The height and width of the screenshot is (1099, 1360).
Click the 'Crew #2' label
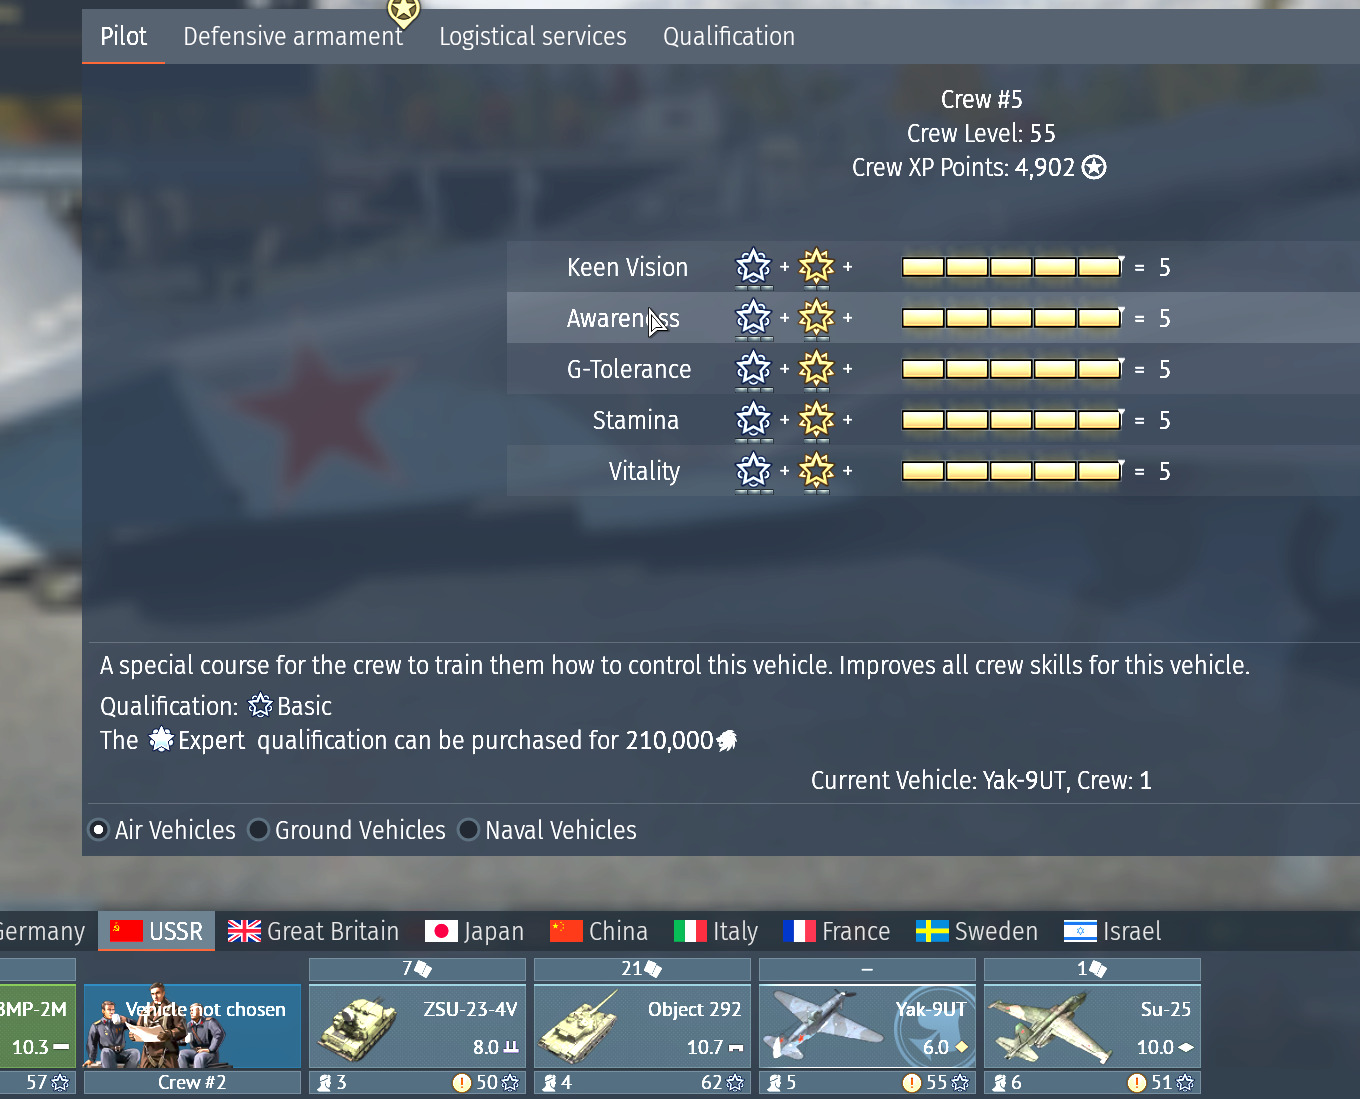192,1082
